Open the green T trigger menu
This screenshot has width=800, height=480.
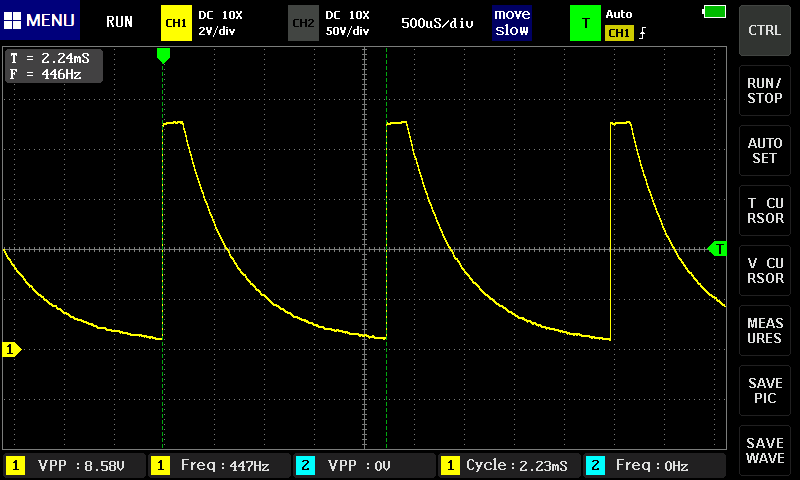[585, 23]
